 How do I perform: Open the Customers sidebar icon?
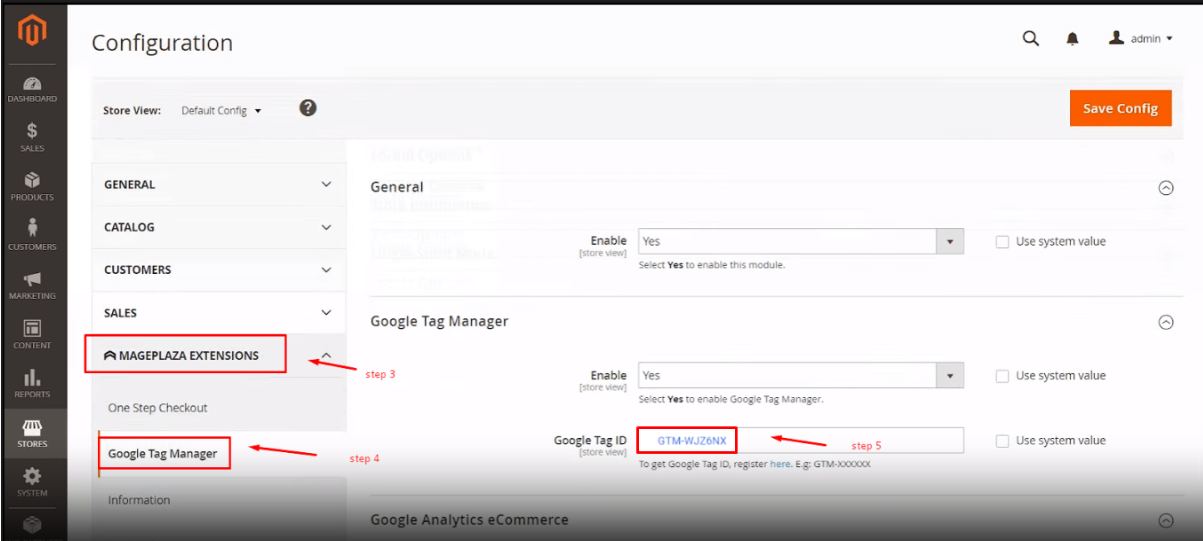[x=32, y=235]
